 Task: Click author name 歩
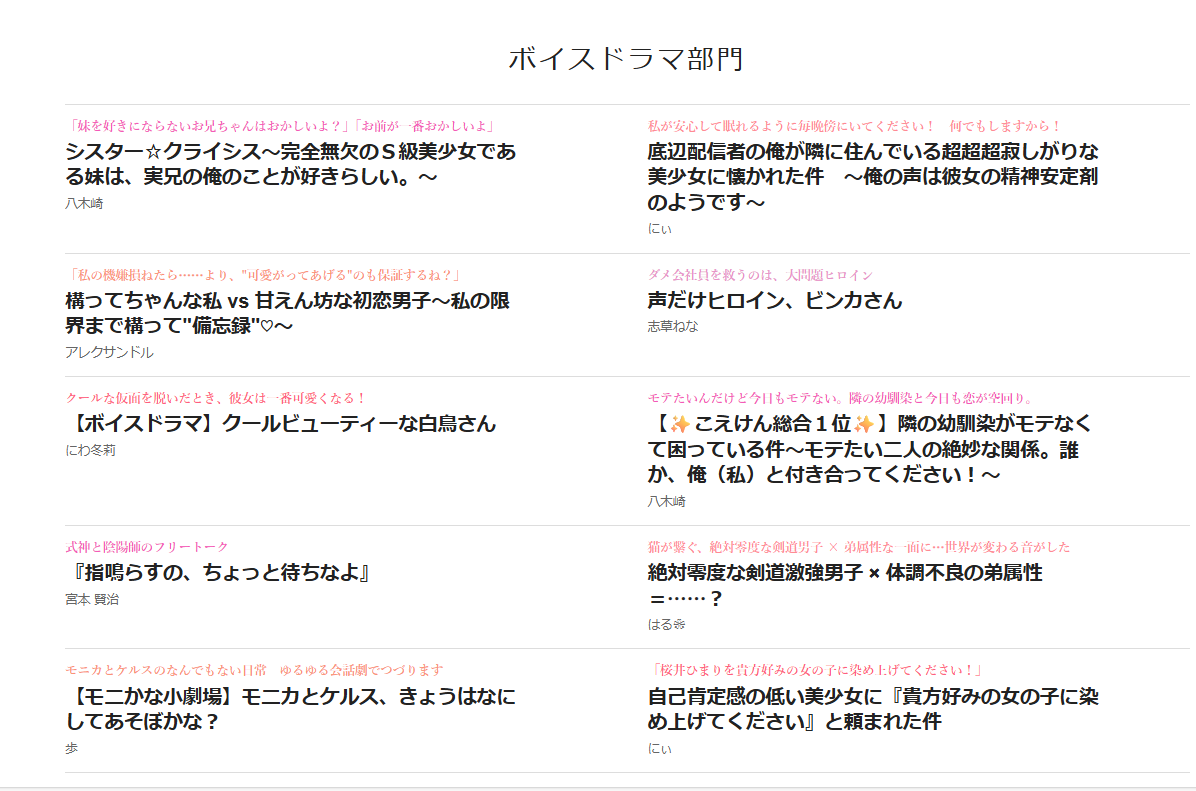71,747
